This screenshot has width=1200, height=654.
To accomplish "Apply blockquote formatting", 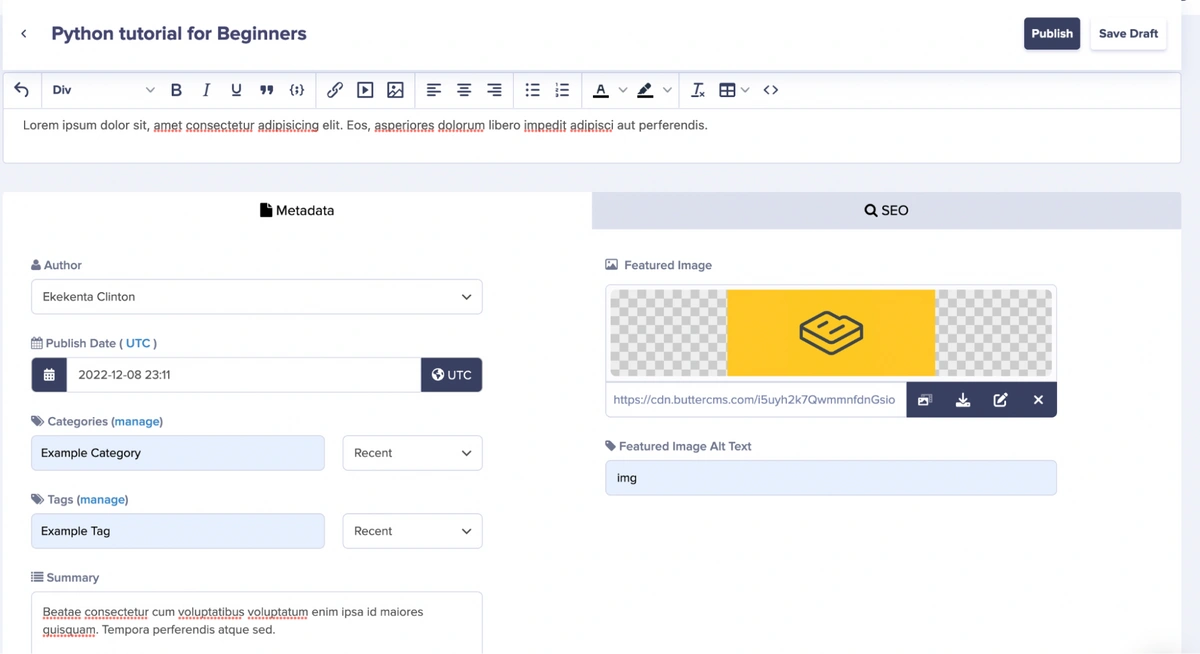I will coord(266,90).
